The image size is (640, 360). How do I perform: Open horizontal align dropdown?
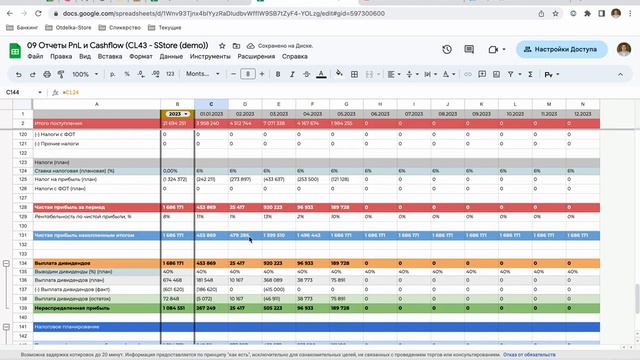394,74
